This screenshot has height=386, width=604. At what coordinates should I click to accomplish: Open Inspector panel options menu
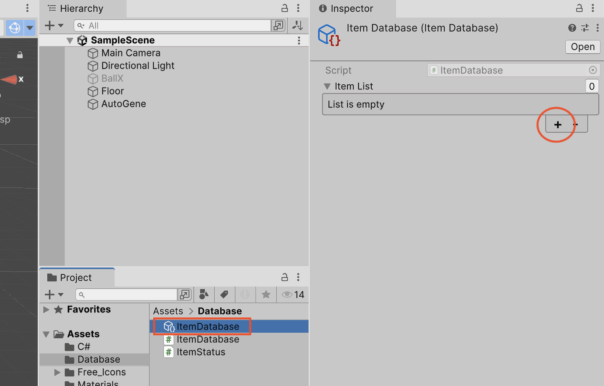593,8
